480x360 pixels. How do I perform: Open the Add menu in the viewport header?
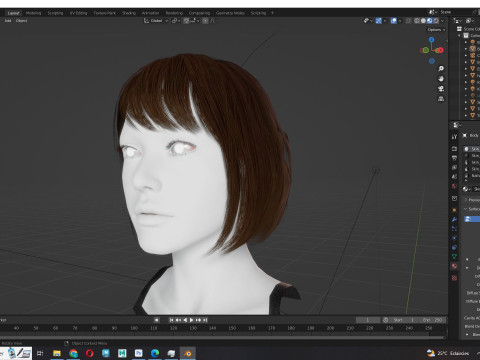point(8,21)
